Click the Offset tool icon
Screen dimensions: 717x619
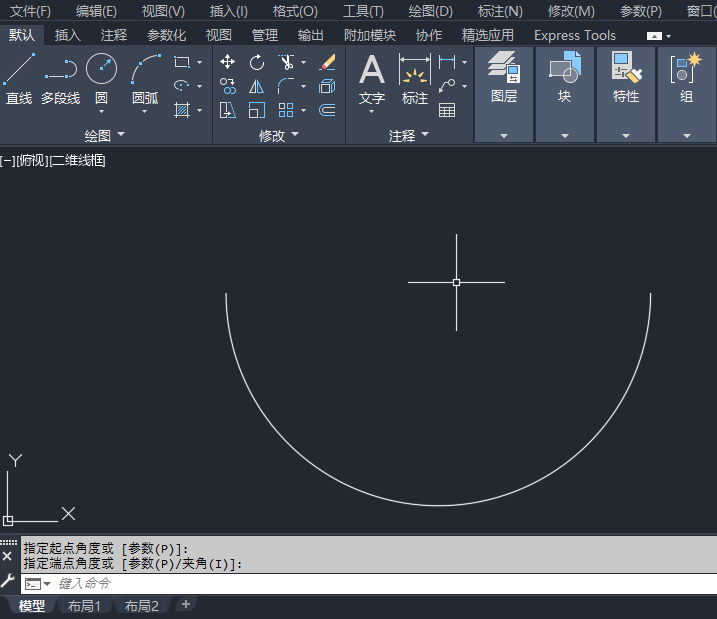point(327,110)
